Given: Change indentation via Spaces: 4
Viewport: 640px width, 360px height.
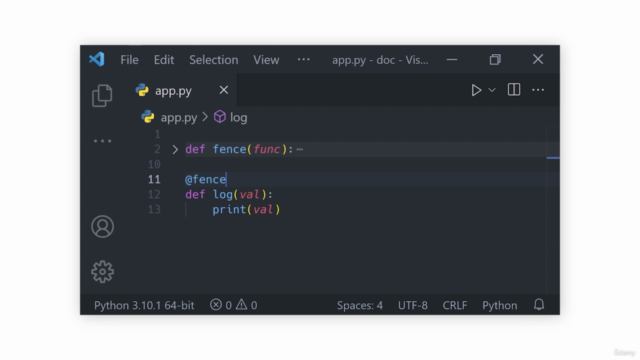Looking at the screenshot, I should (360, 305).
